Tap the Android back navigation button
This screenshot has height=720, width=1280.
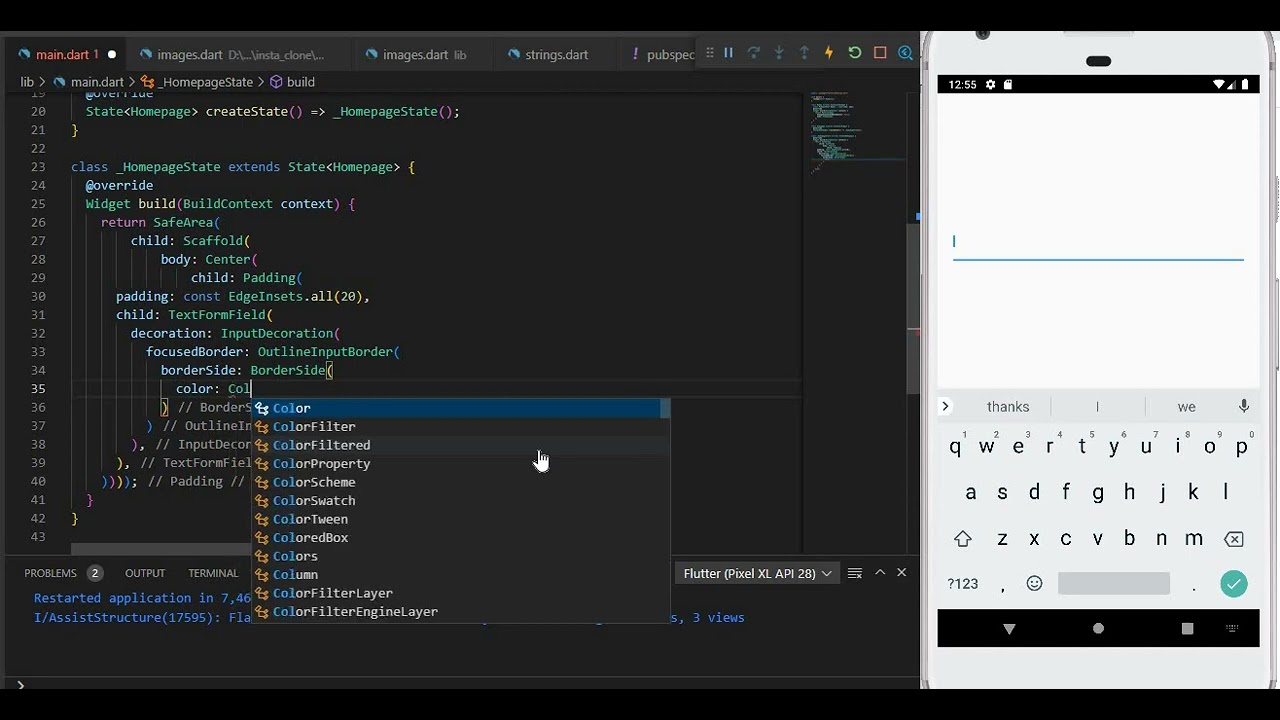click(x=1009, y=629)
